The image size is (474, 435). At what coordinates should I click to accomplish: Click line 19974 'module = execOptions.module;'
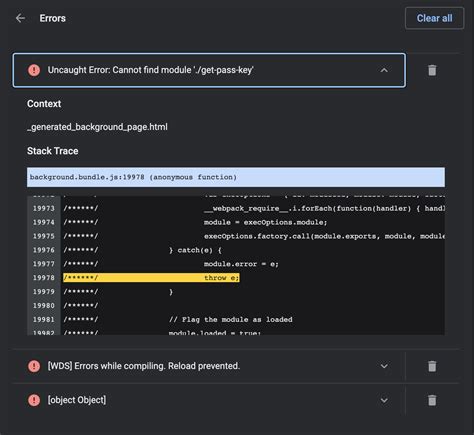265,222
